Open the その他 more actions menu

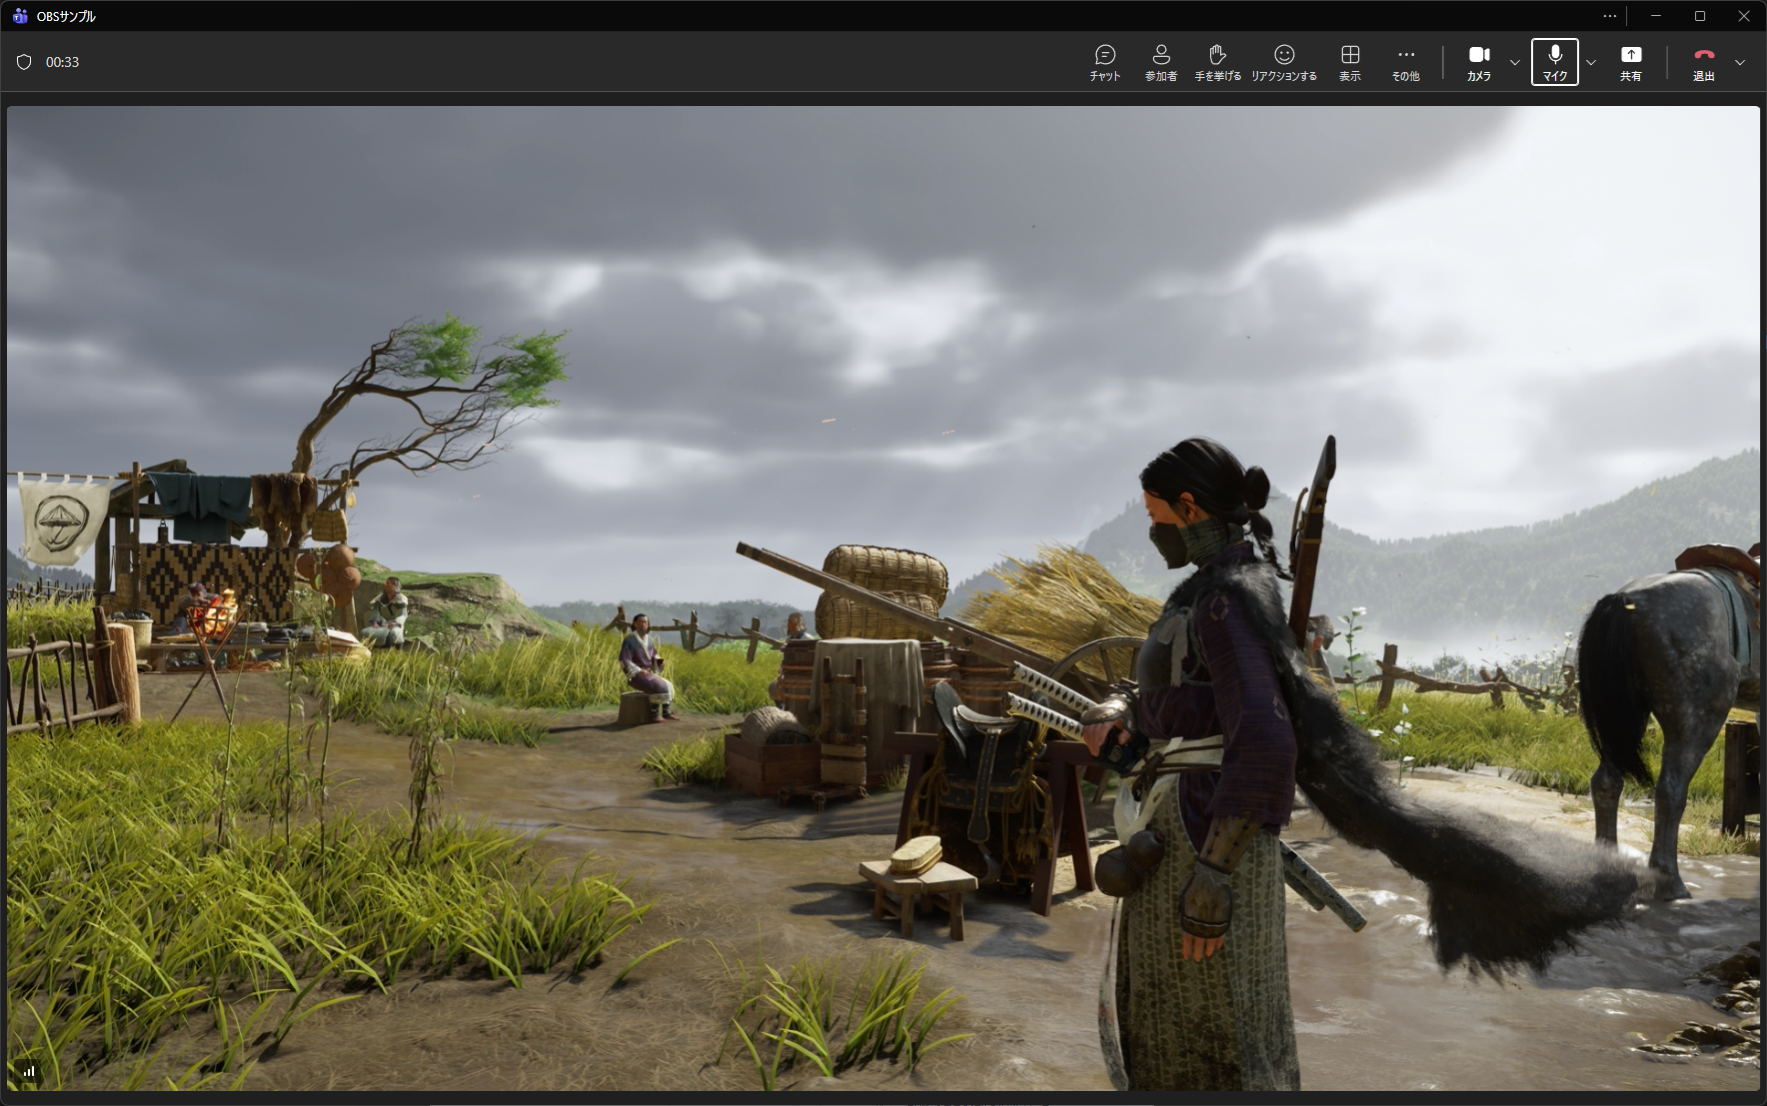point(1405,62)
